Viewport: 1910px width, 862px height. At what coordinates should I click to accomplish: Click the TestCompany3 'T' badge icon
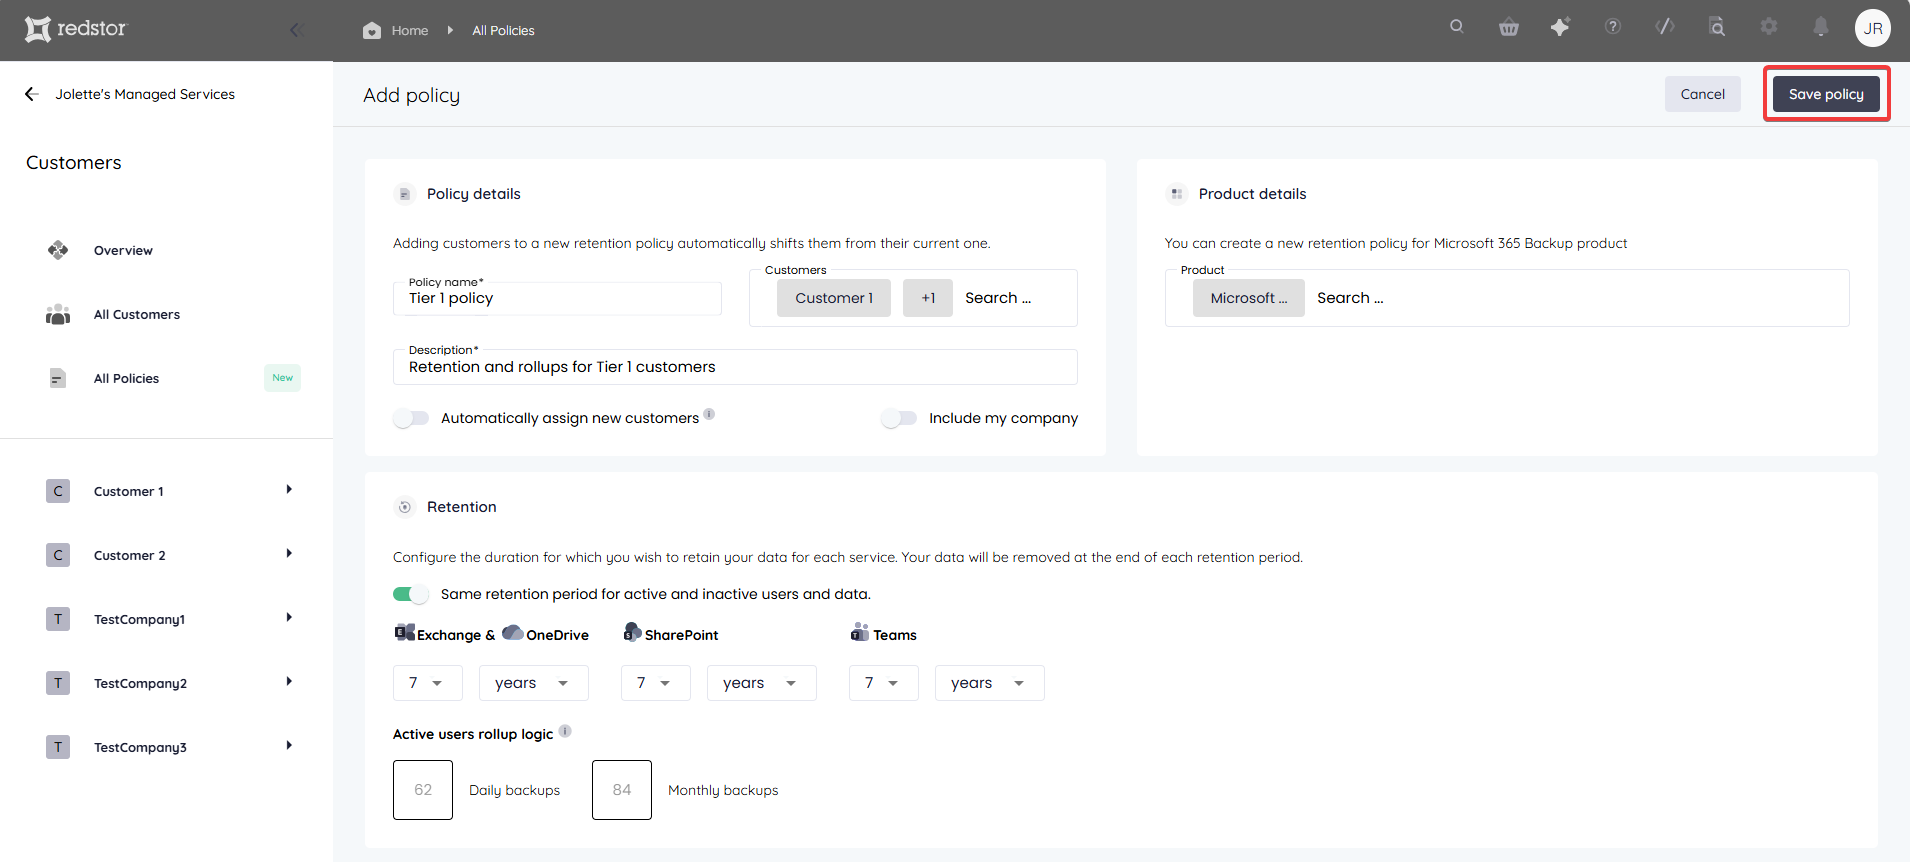[58, 747]
